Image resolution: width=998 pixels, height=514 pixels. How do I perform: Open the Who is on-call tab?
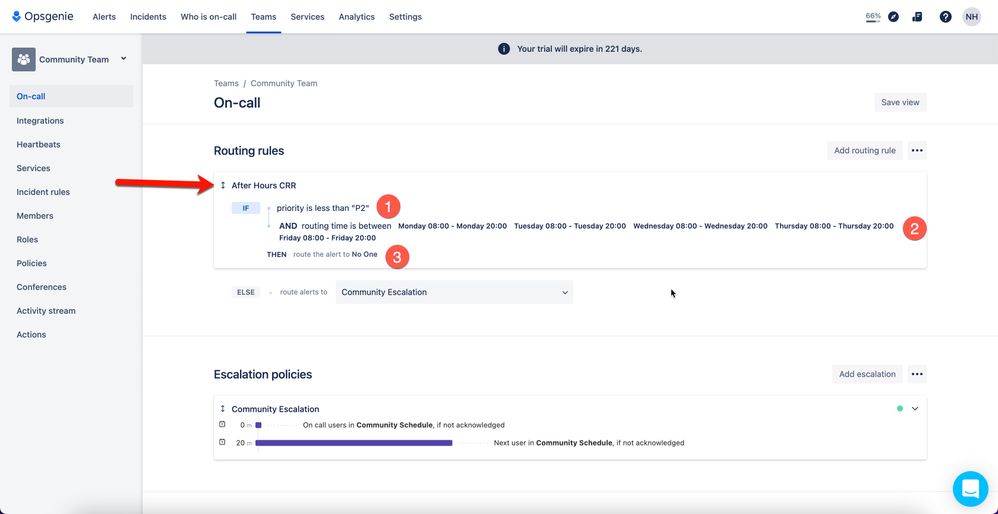[208, 17]
